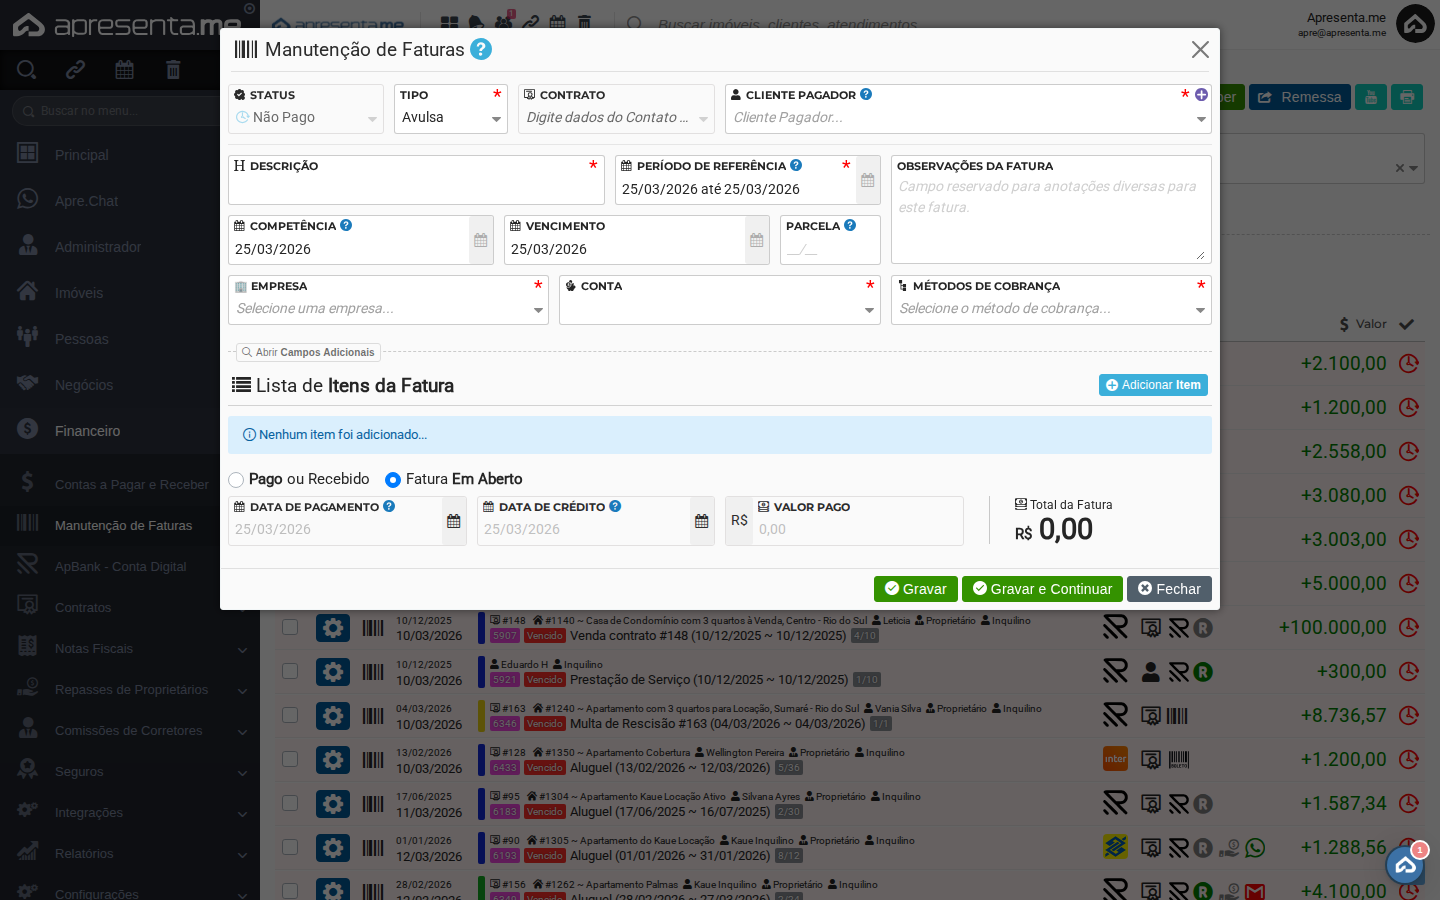Expand Abrir Campos Adicionais section

308,352
